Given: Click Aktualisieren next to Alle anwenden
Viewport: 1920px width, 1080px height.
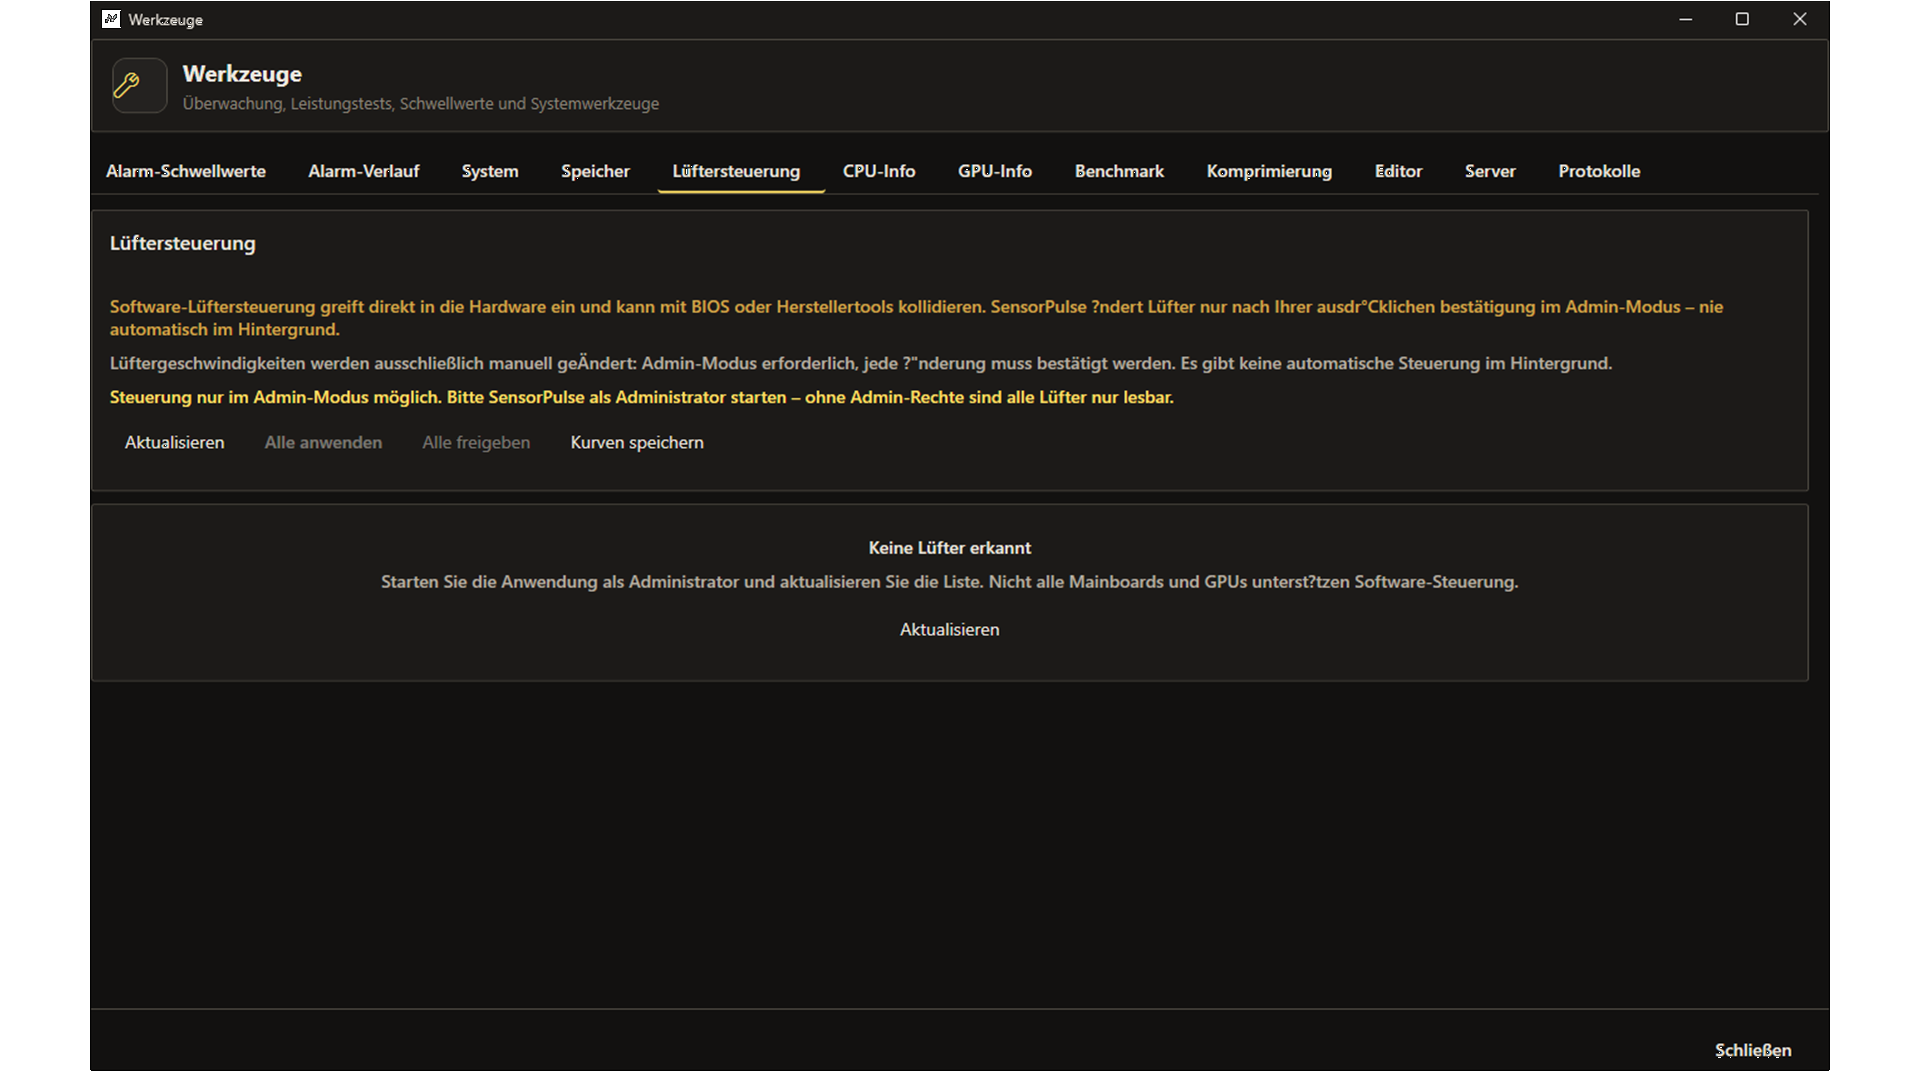Looking at the screenshot, I should [x=174, y=443].
